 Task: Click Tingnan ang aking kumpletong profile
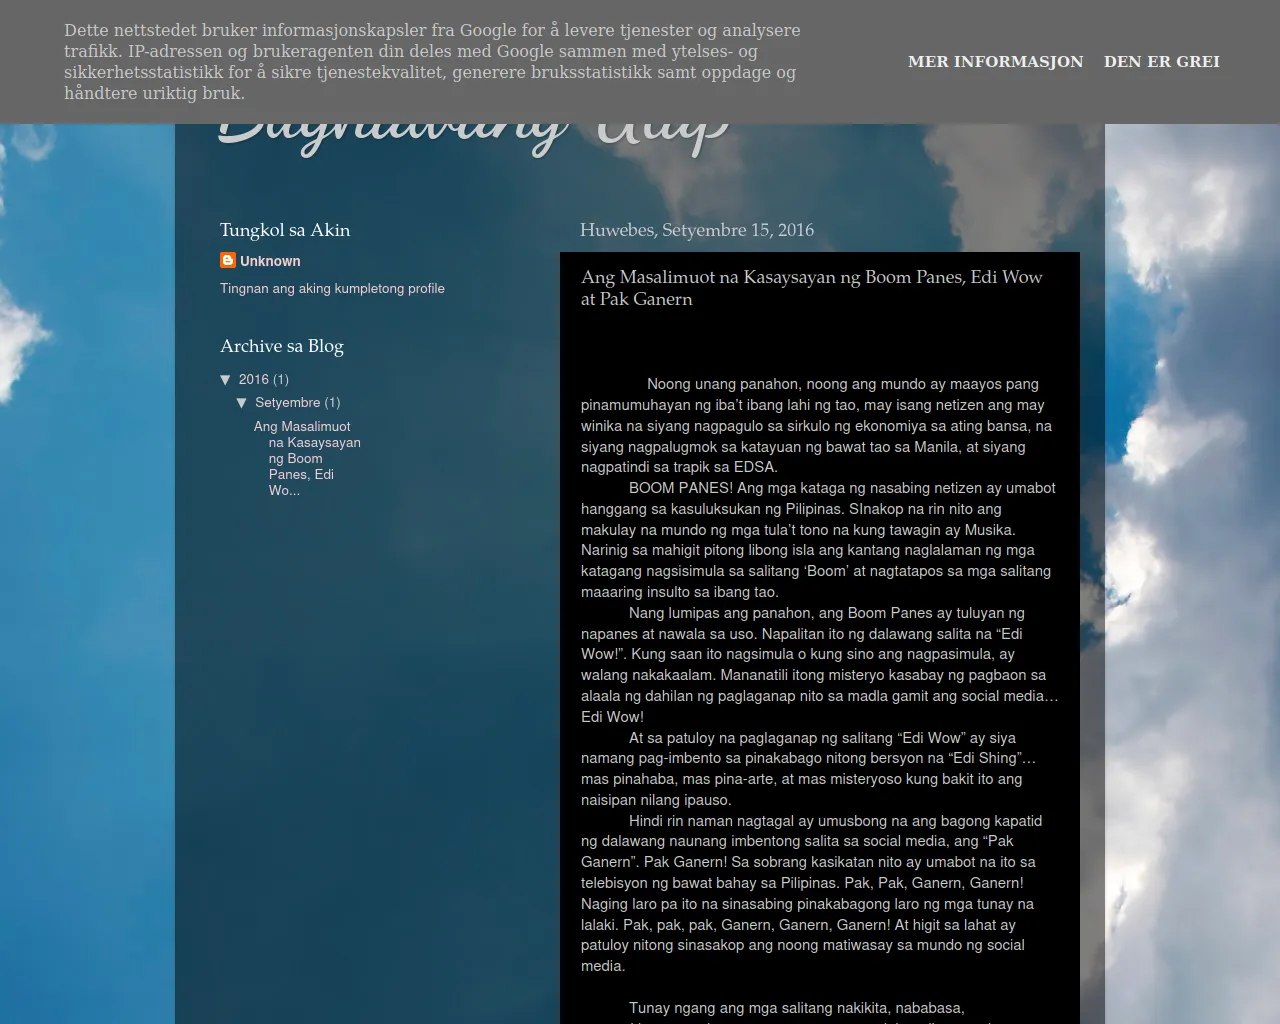[332, 288]
